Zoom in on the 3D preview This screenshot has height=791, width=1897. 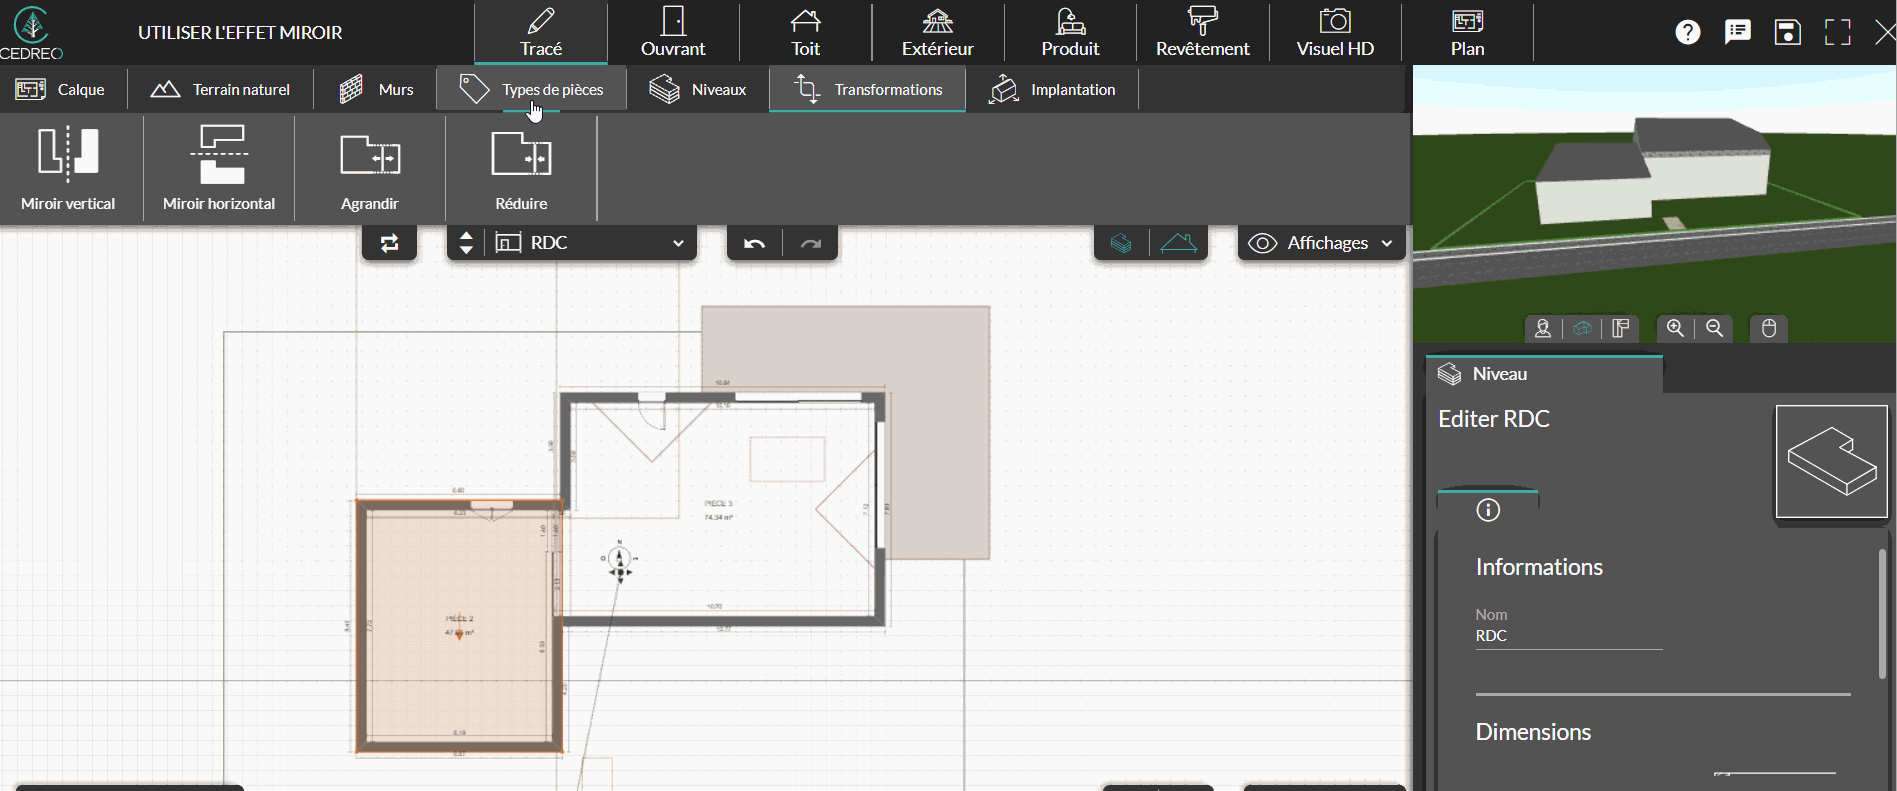coord(1675,328)
